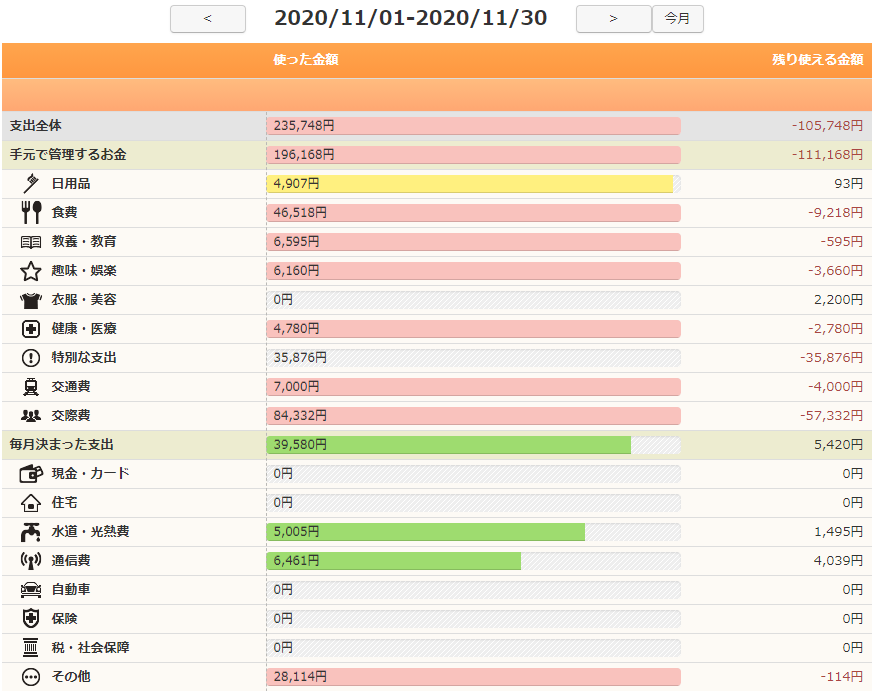Click the 衣服・美容 shirt icon
Viewport: 887px width, 700px height.
(28, 299)
